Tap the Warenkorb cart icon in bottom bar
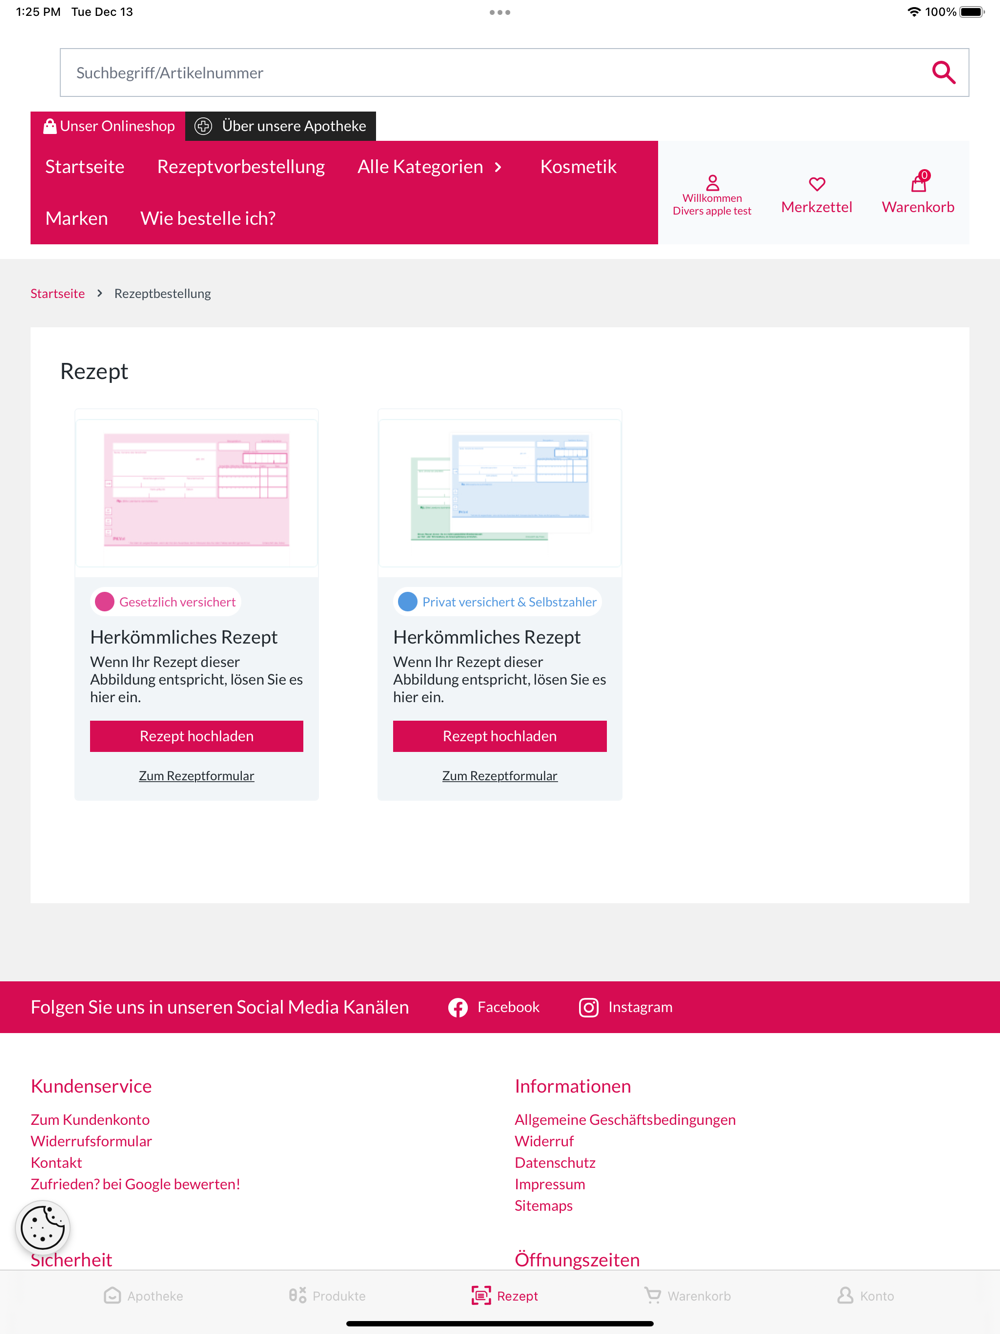 (x=652, y=1295)
